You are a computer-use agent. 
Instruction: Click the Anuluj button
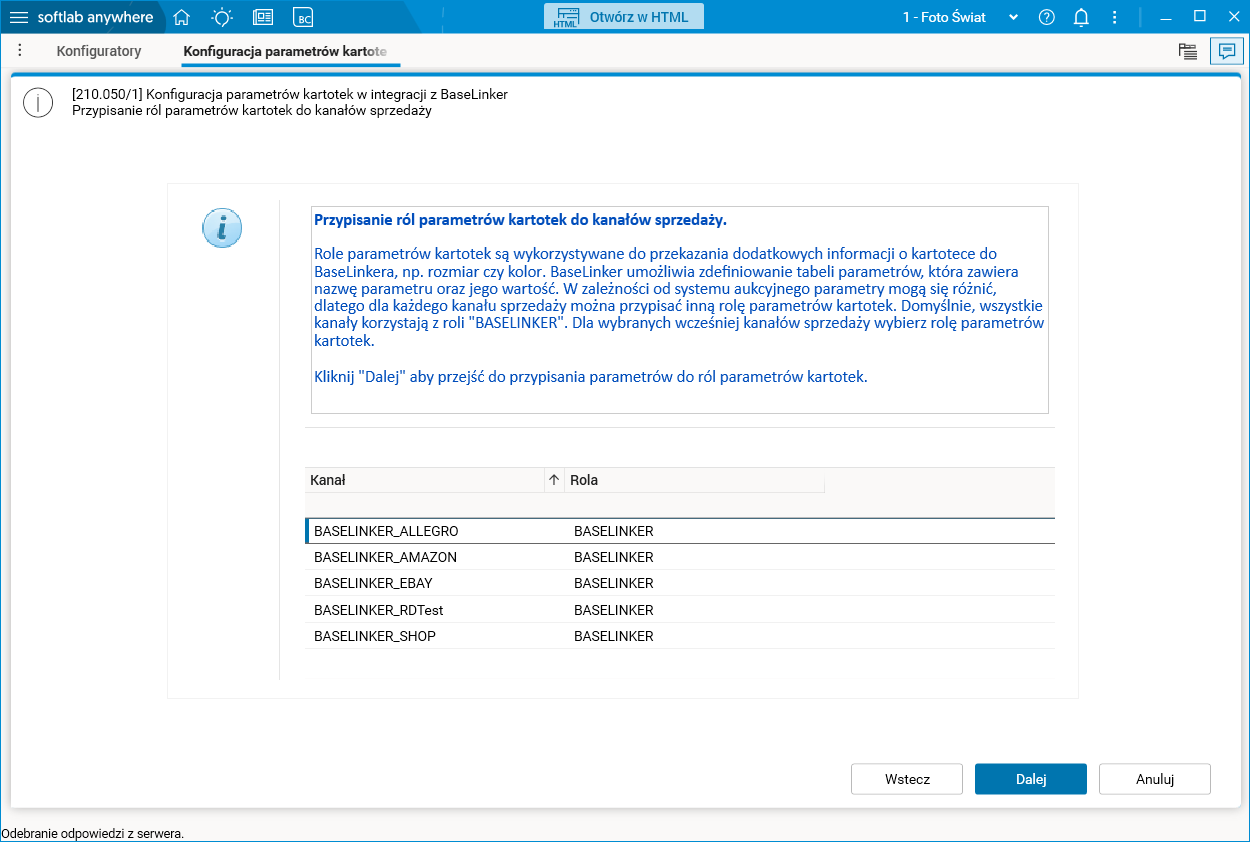(1155, 779)
